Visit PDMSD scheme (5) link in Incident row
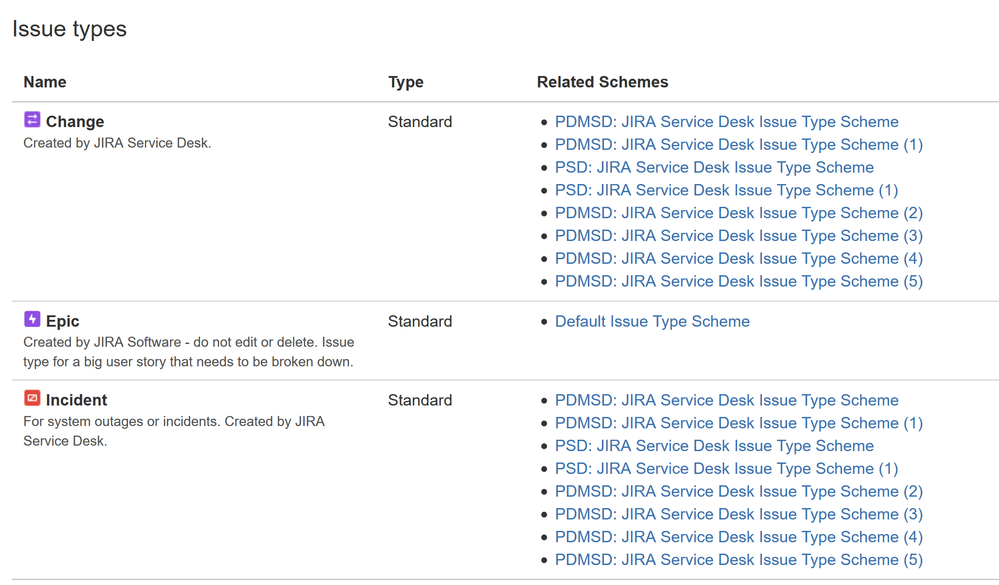 point(738,560)
